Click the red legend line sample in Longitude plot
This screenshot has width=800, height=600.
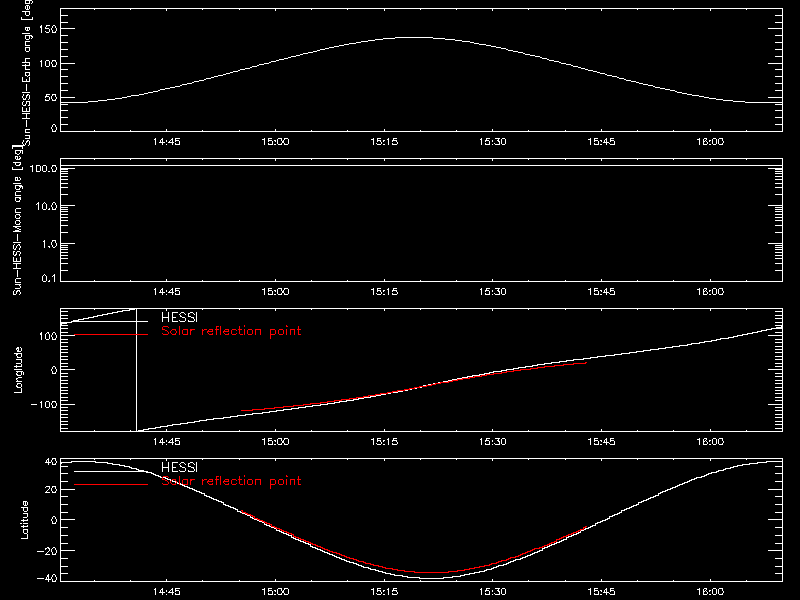[111, 335]
